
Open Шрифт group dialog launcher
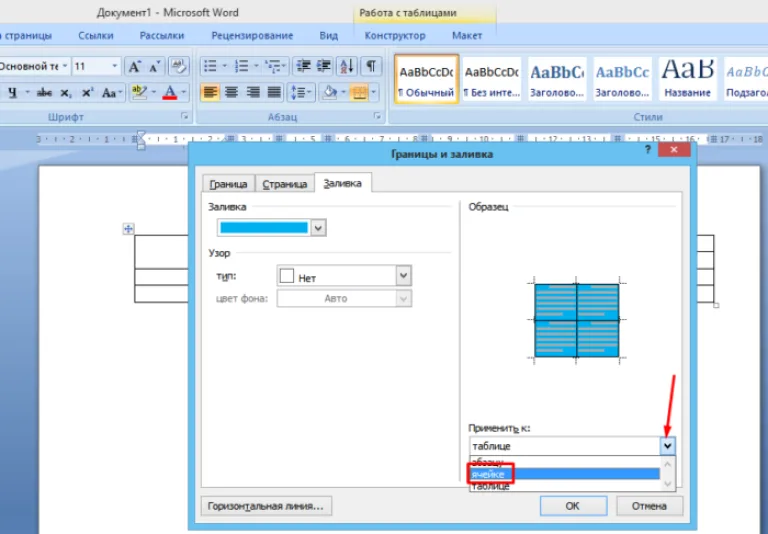tap(184, 116)
